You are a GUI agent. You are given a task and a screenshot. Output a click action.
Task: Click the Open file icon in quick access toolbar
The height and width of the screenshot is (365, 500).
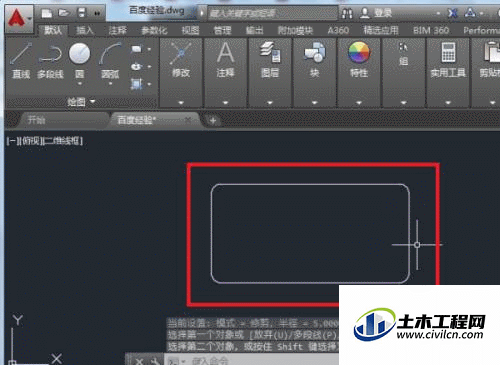(x=64, y=13)
